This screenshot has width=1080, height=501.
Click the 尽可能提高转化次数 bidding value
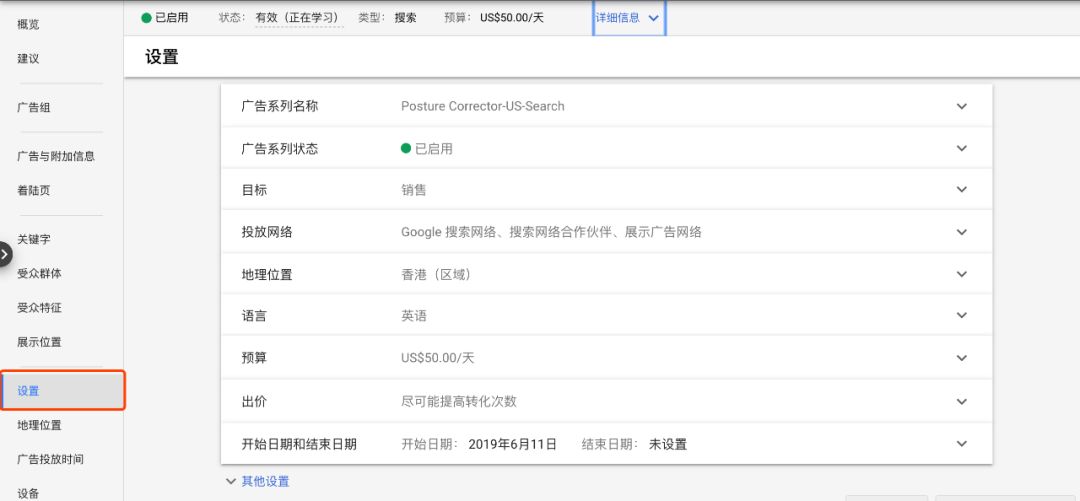tap(459, 401)
